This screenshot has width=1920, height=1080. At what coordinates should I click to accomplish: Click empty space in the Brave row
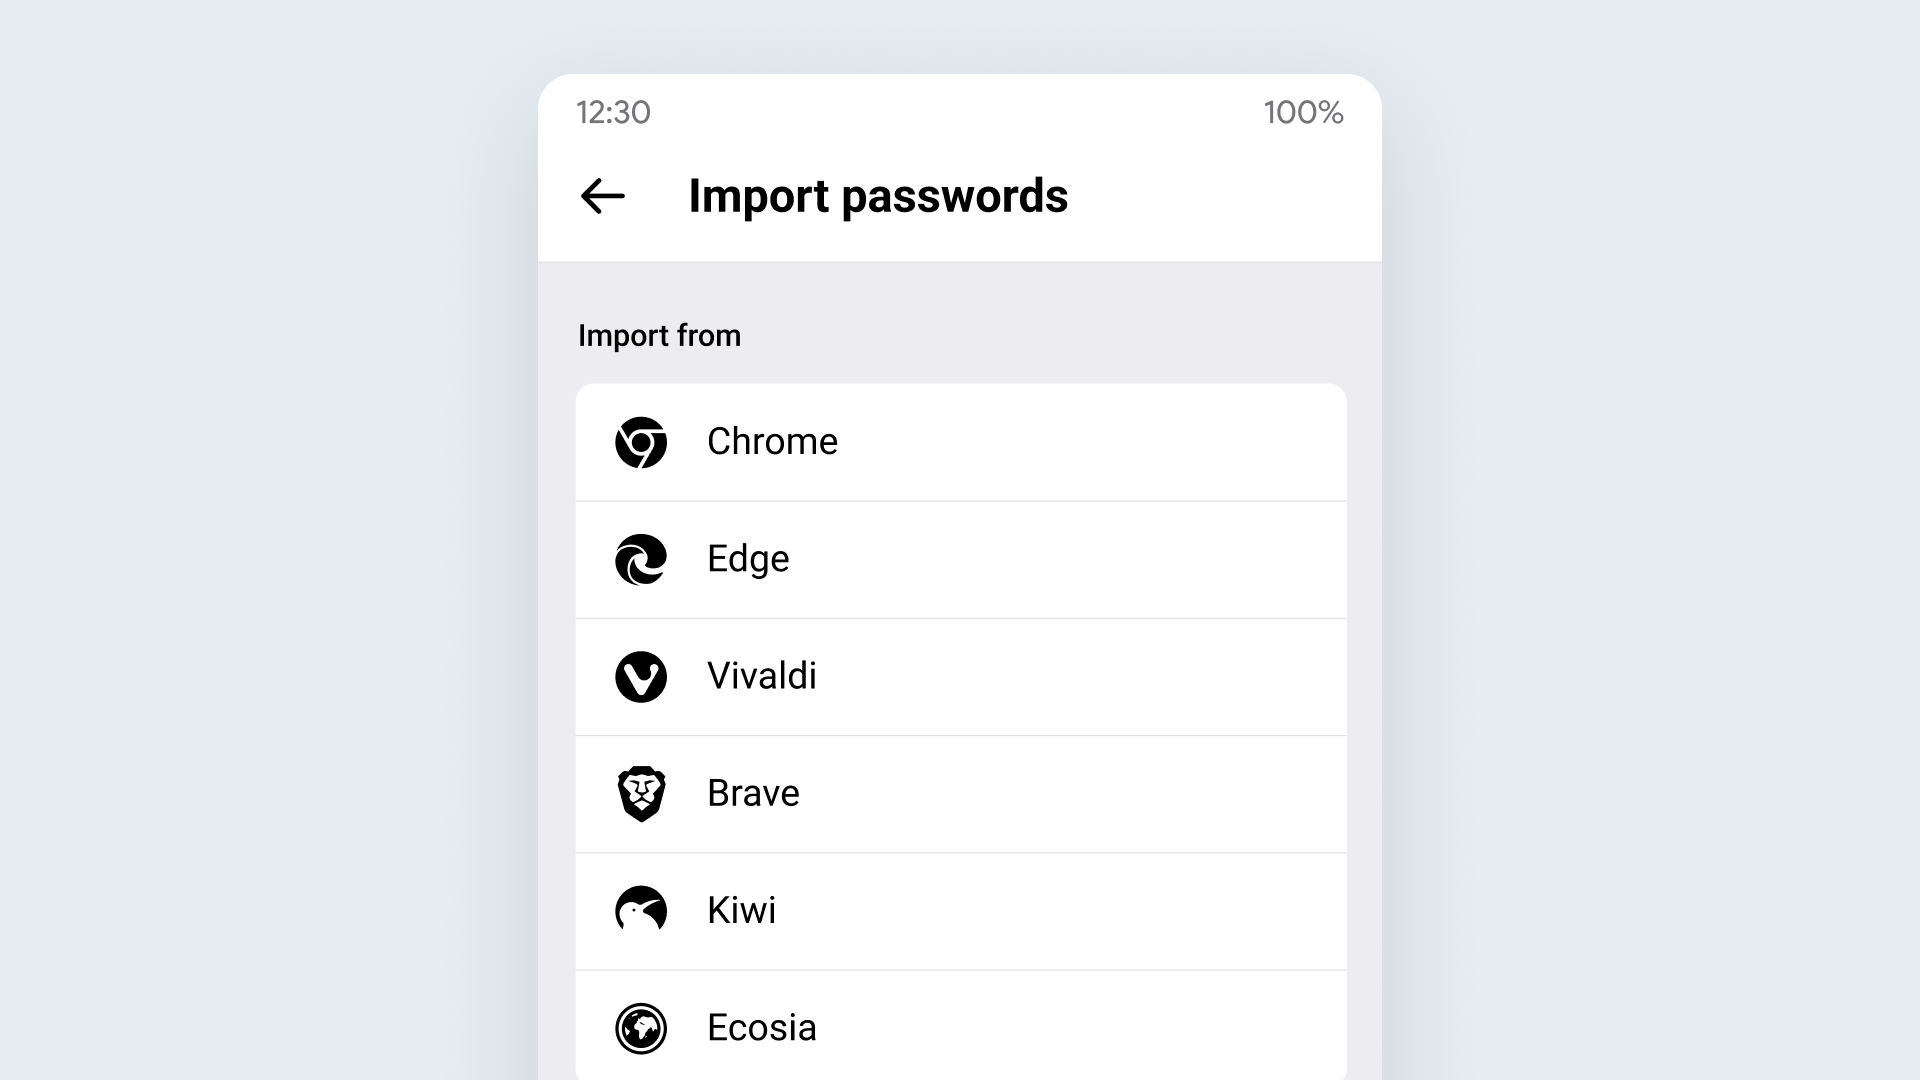pyautogui.click(x=1070, y=794)
